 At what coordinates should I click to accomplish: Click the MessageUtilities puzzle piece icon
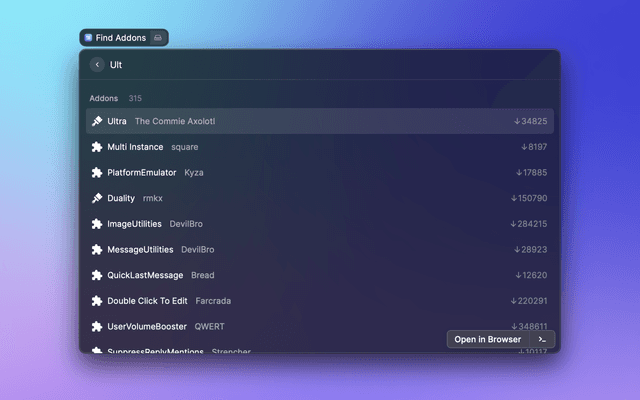point(97,249)
